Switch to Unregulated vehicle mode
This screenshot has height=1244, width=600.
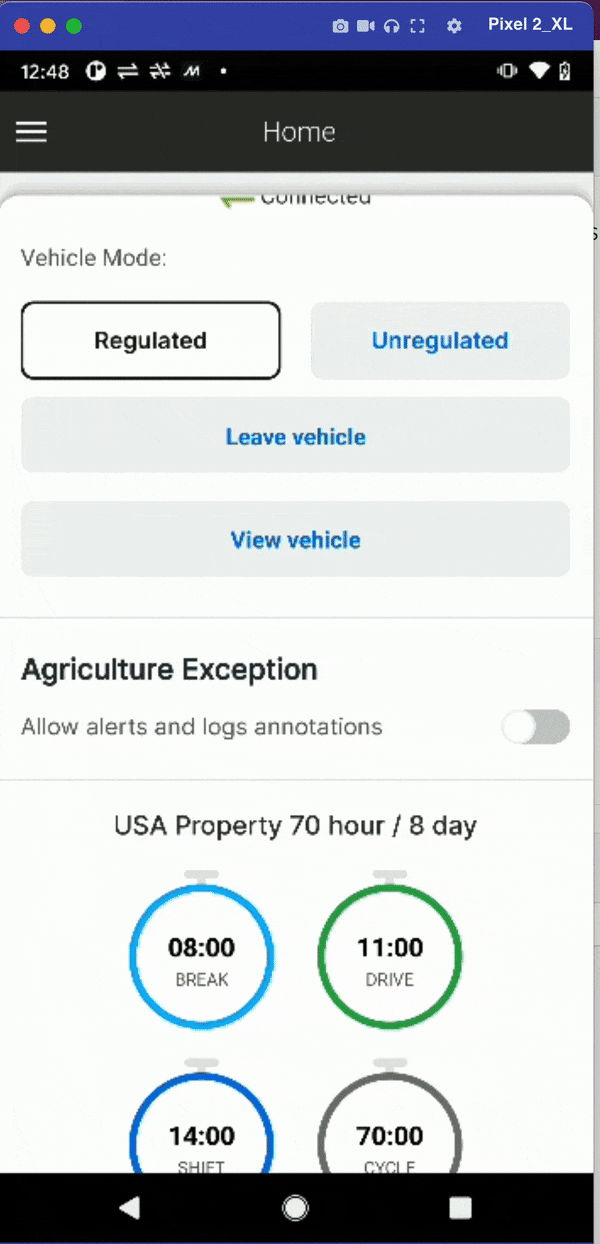click(440, 341)
